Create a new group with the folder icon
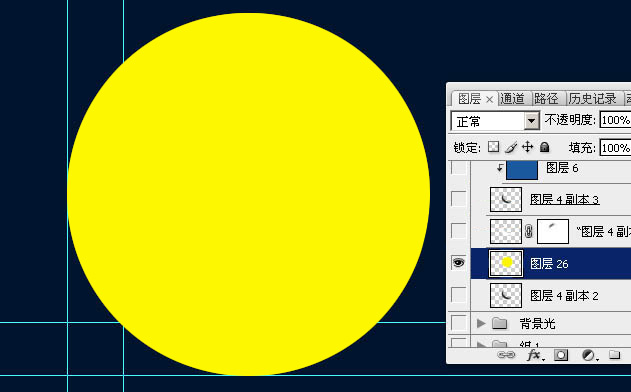Viewport: 631px width, 392px height. click(614, 355)
